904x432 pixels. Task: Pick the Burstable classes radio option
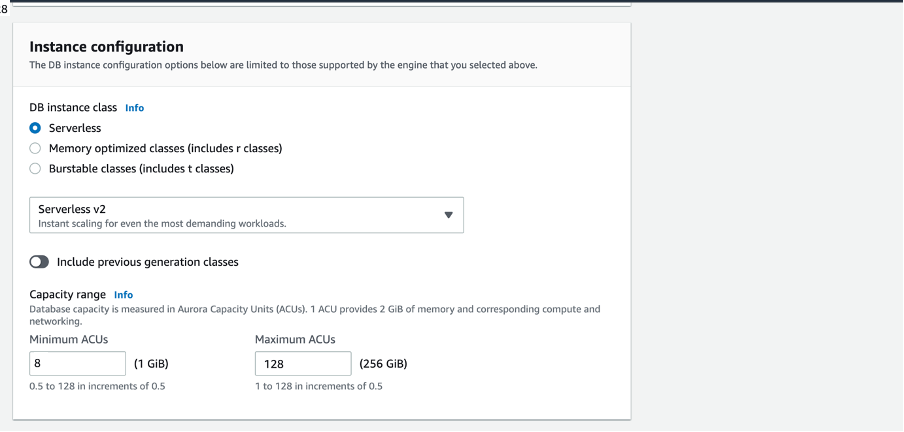[36, 168]
